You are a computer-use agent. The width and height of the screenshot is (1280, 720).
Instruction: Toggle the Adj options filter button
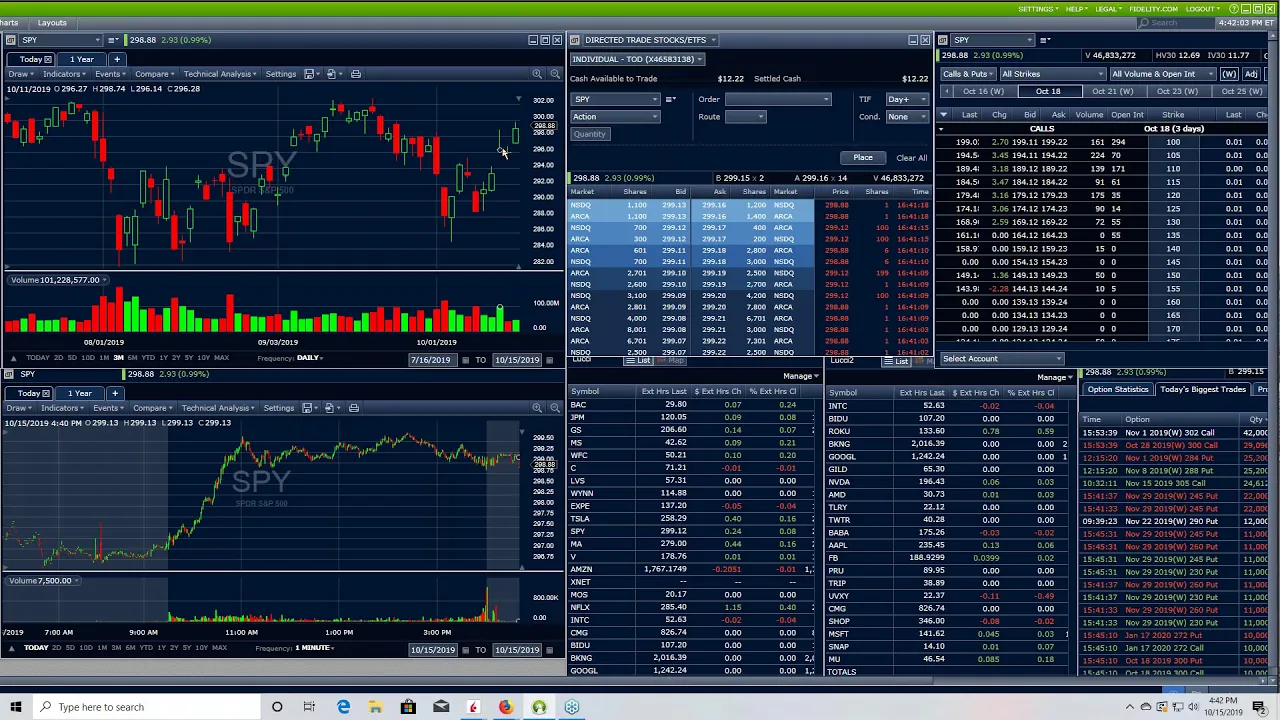pyautogui.click(x=1250, y=74)
